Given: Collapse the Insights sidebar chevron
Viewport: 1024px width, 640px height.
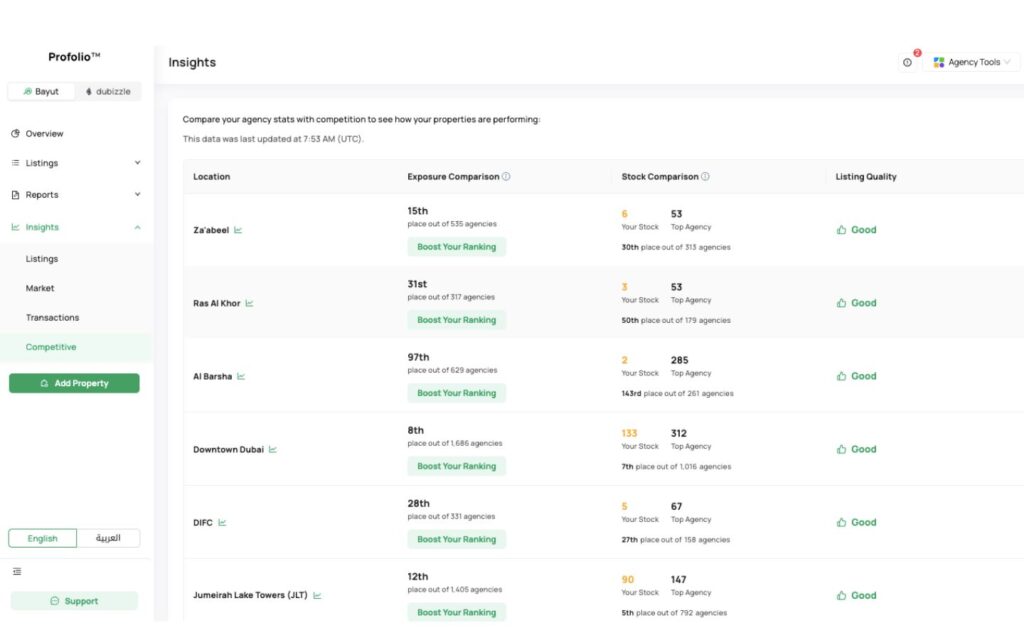Looking at the screenshot, I should pyautogui.click(x=137, y=227).
